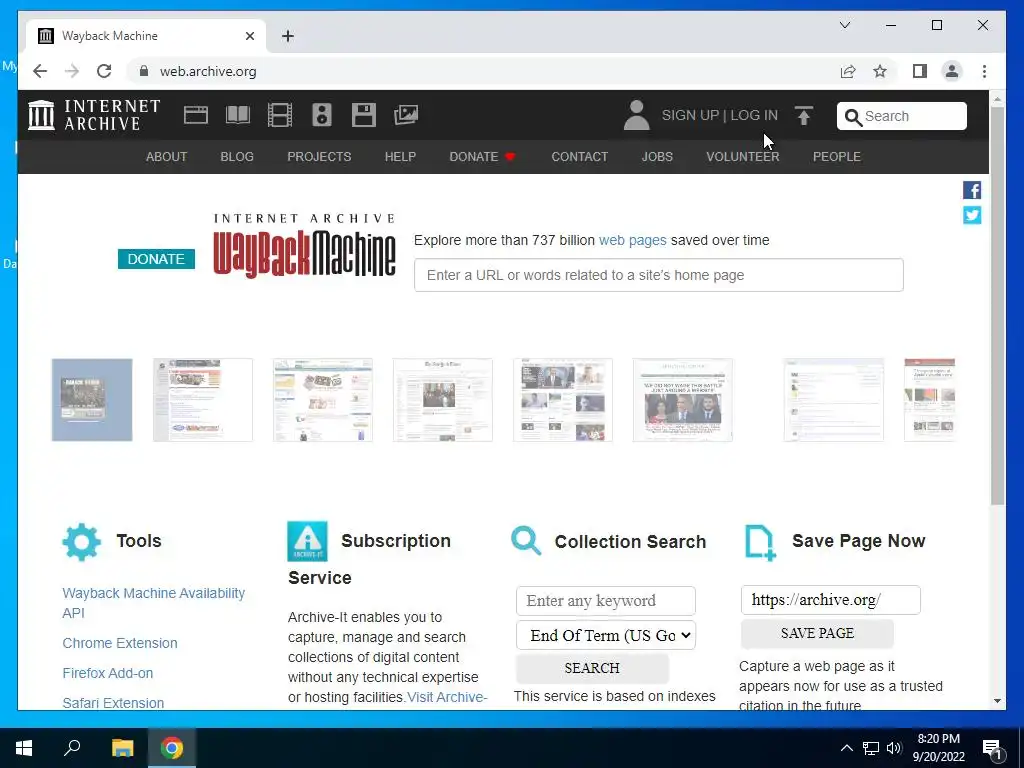Image resolution: width=1024 pixels, height=768 pixels.
Task: Open the Firefox Add-on link
Action: point(108,673)
